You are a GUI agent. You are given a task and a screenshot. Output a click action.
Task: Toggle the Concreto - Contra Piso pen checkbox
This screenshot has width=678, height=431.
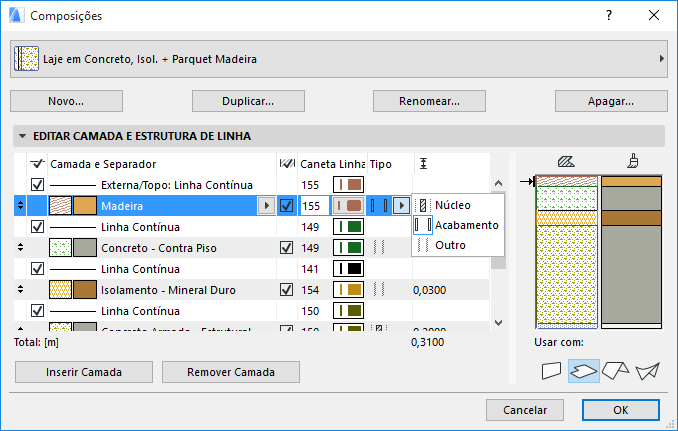287,247
